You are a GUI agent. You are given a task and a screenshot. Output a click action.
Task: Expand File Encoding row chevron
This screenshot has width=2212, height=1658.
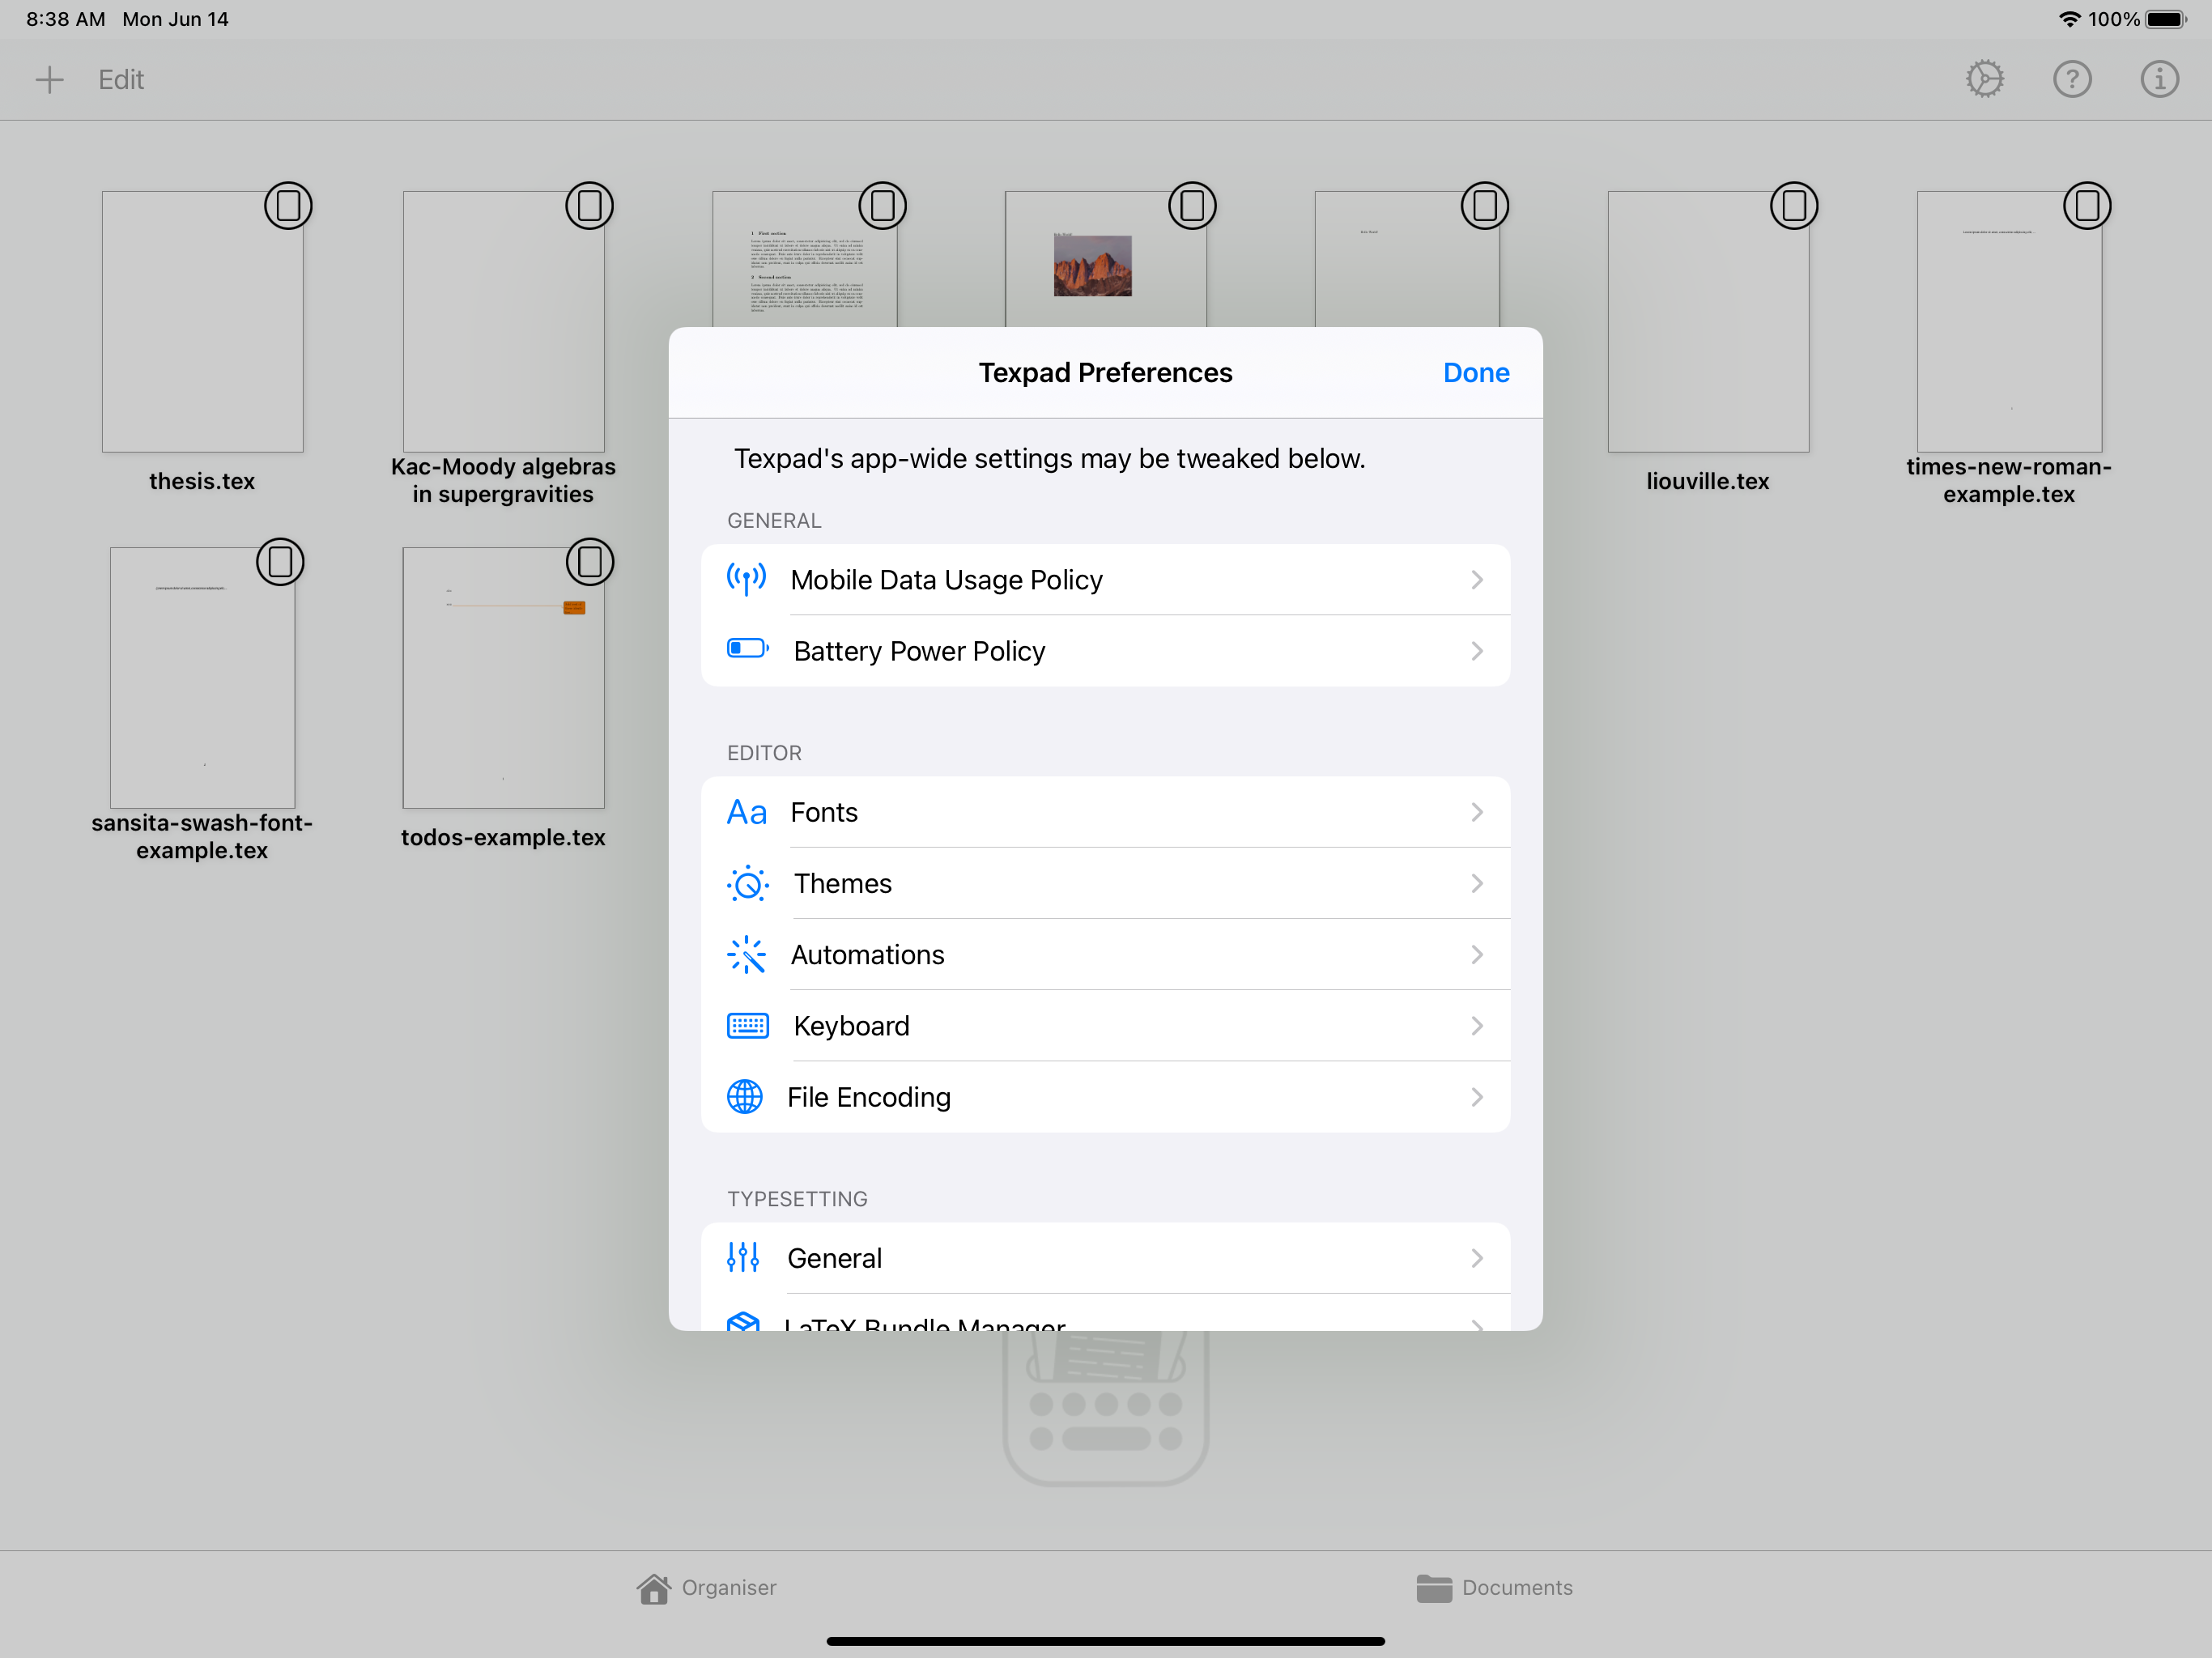click(x=1476, y=1097)
